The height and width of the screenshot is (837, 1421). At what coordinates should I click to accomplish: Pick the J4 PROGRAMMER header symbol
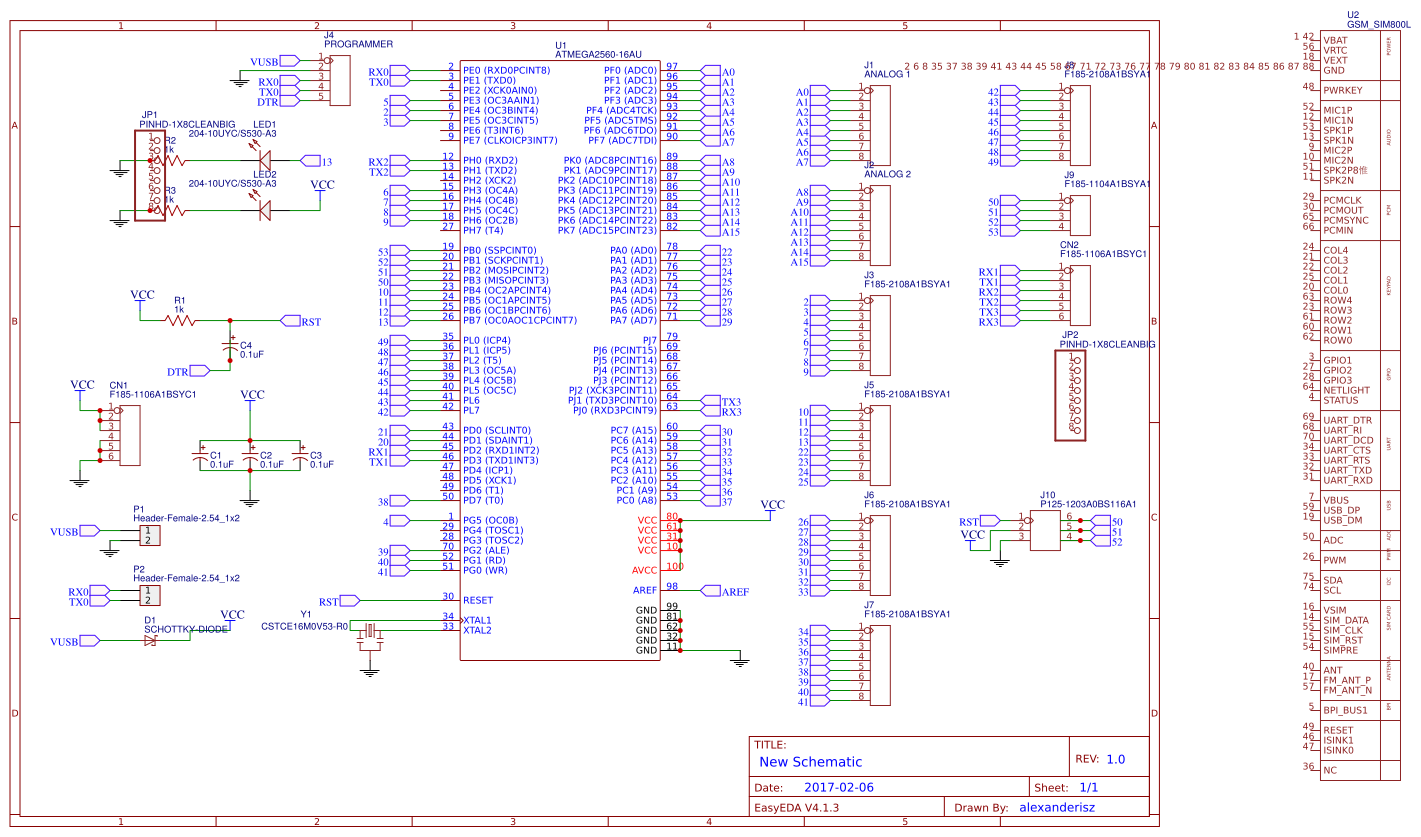[341, 80]
